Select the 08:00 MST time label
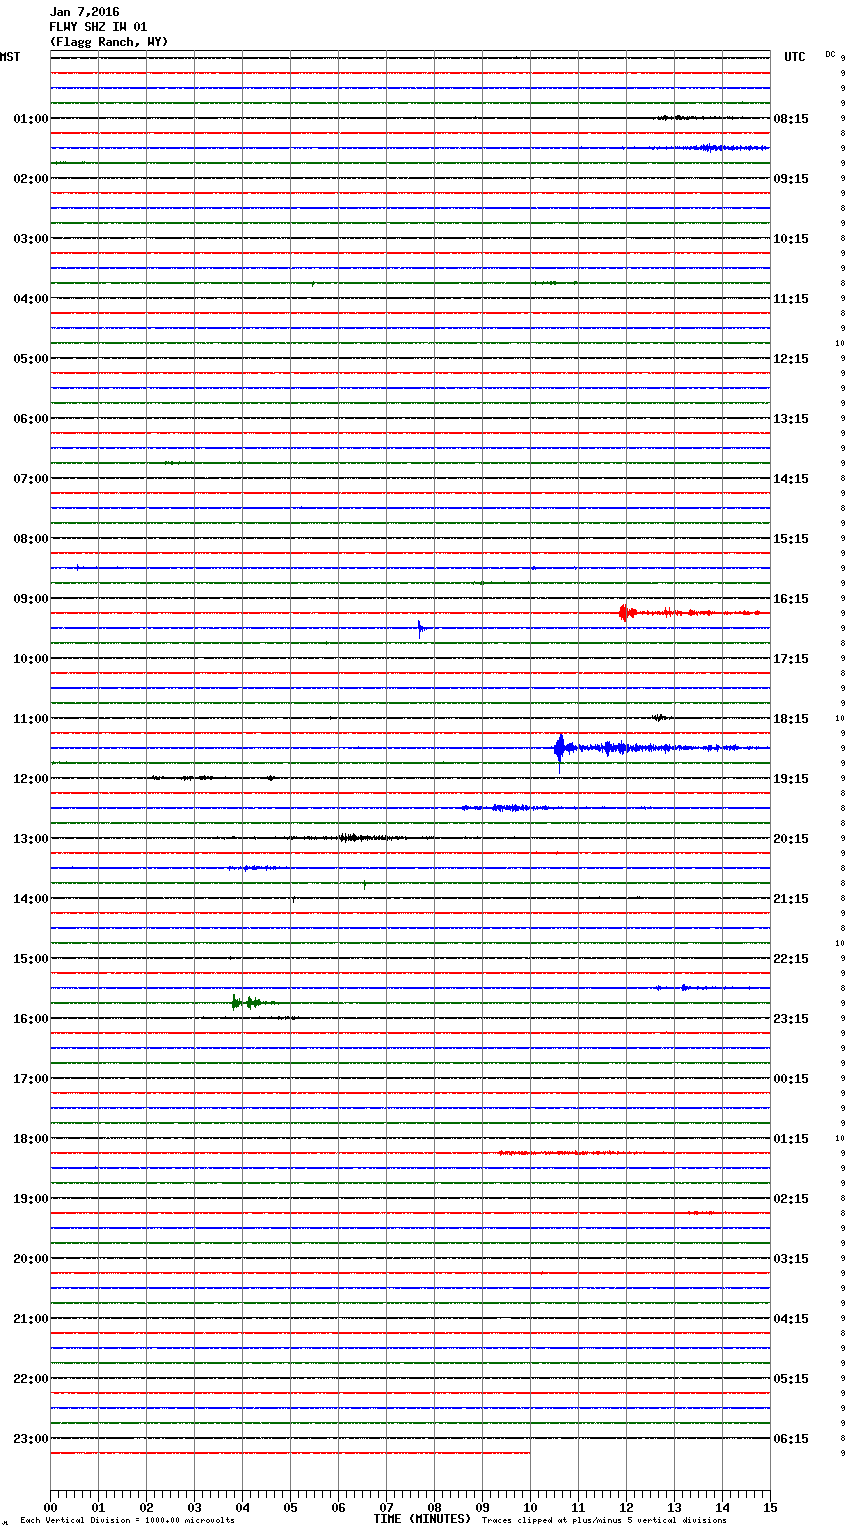This screenshot has height=1534, width=850. tap(30, 538)
